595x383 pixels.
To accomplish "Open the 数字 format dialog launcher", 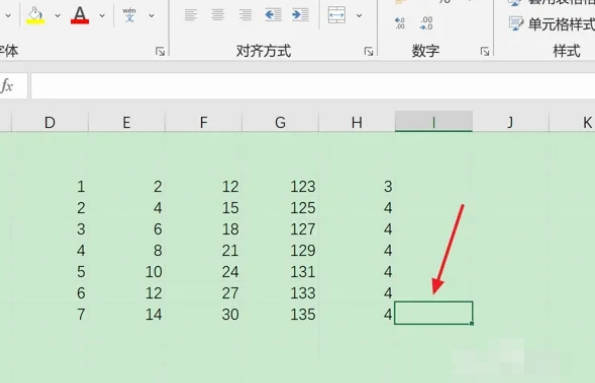I will pyautogui.click(x=485, y=51).
